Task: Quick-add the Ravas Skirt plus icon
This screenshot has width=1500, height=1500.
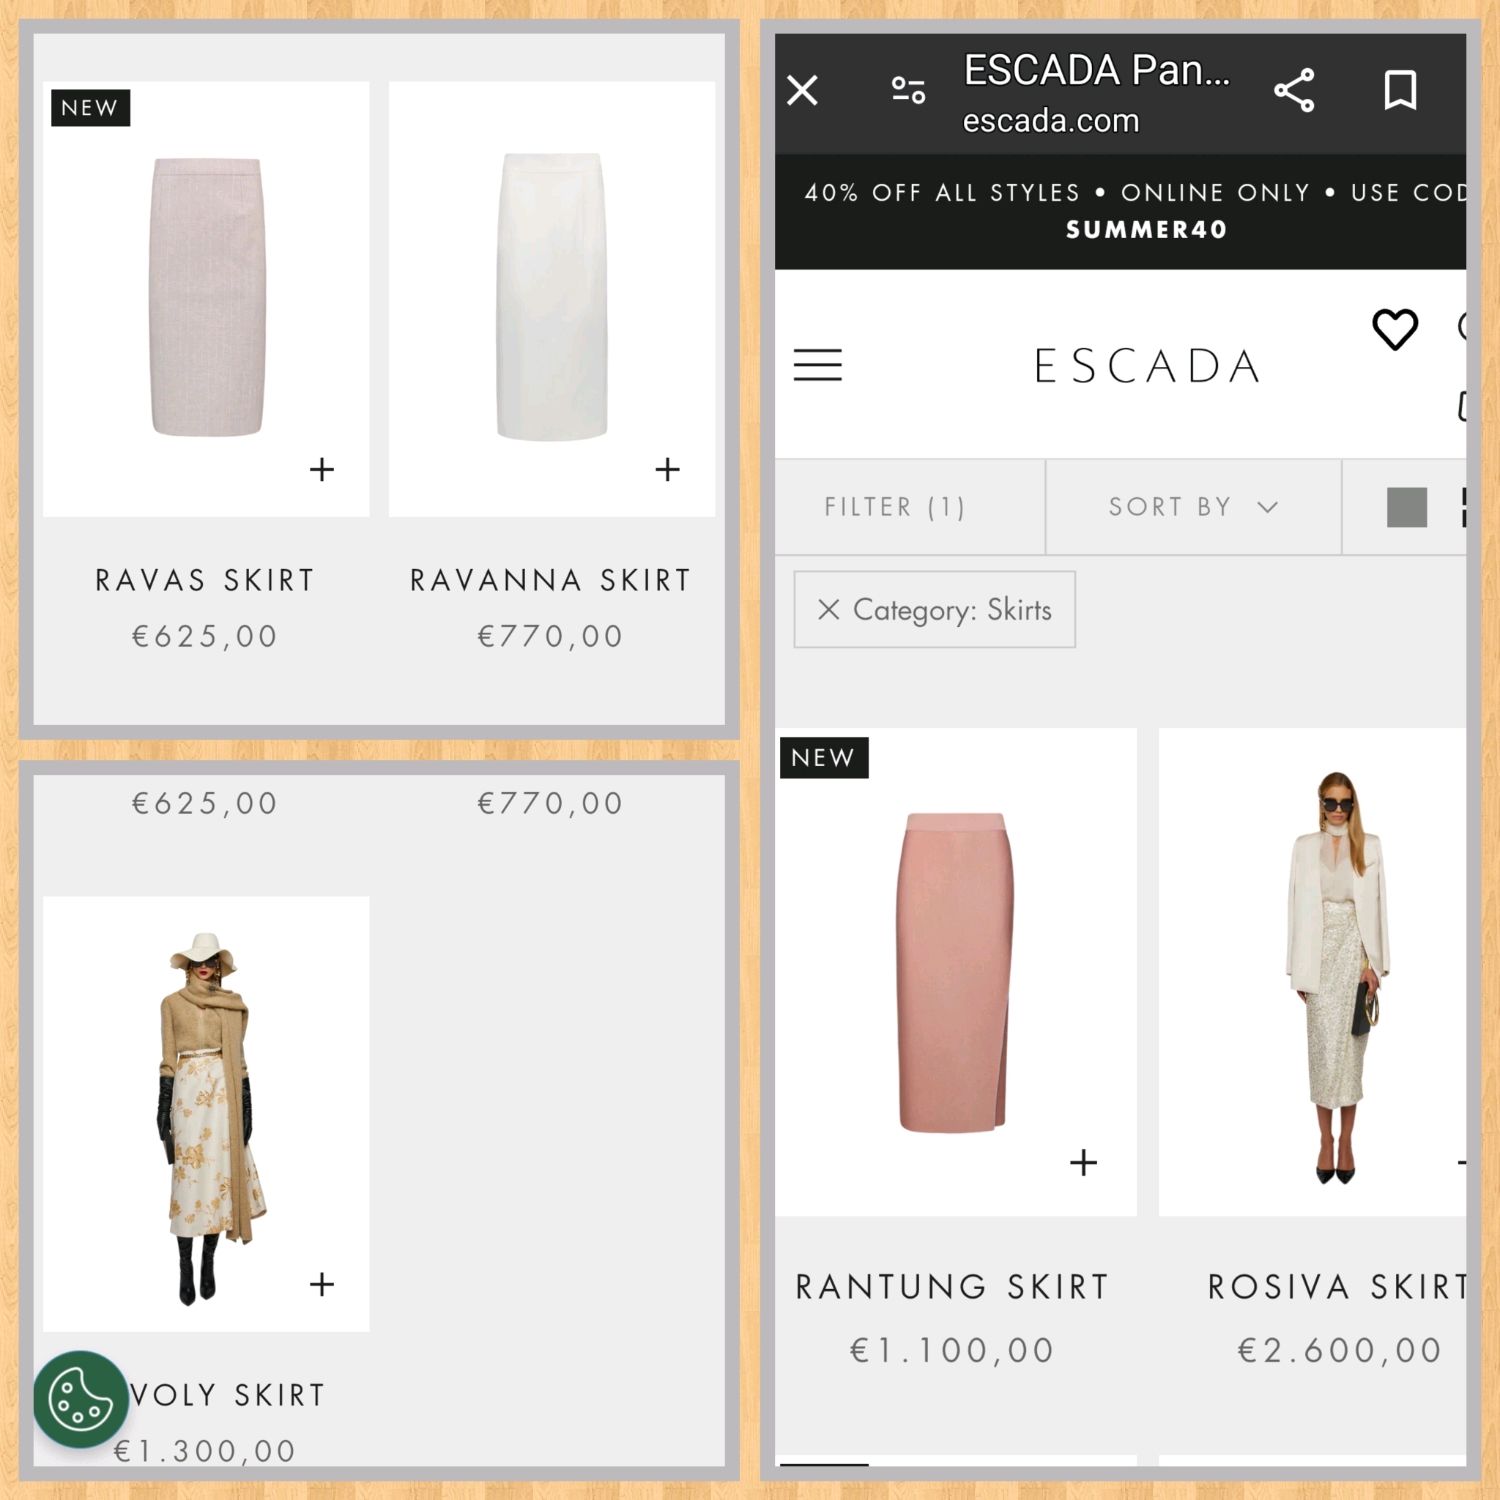Action: coord(322,469)
